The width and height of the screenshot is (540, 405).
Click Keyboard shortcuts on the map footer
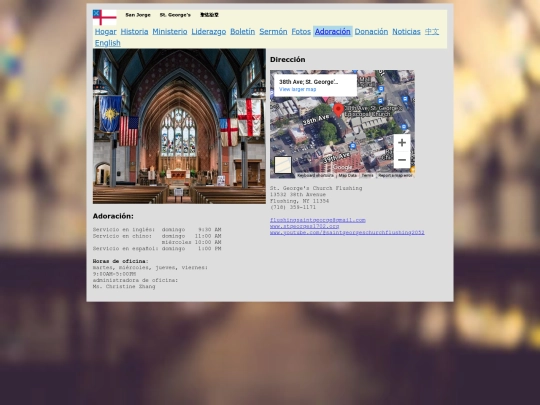coord(315,175)
